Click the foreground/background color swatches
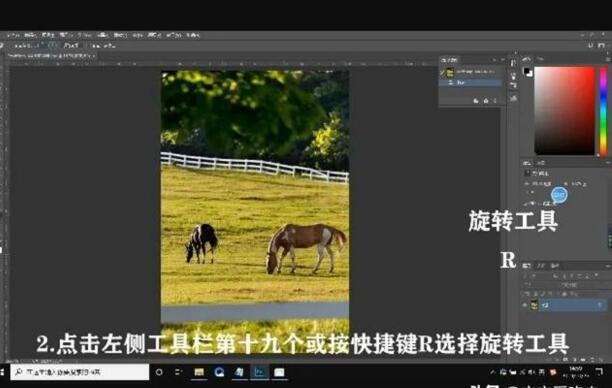The width and height of the screenshot is (612, 388). click(527, 72)
